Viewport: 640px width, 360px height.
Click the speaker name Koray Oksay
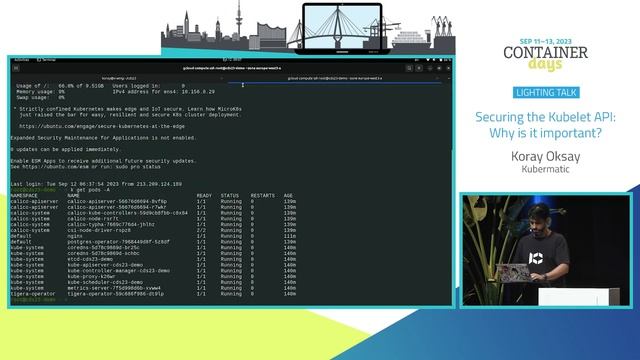545,156
